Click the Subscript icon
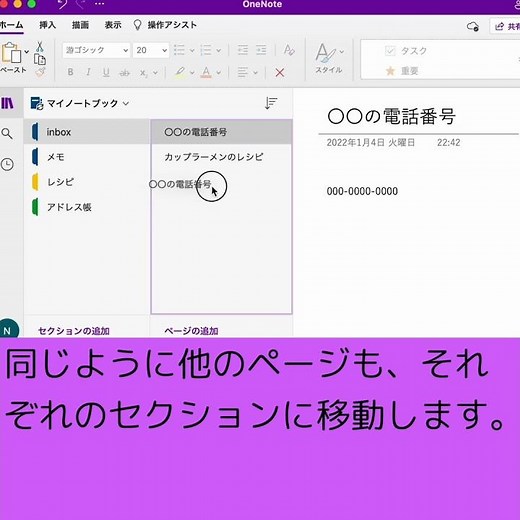 143,73
